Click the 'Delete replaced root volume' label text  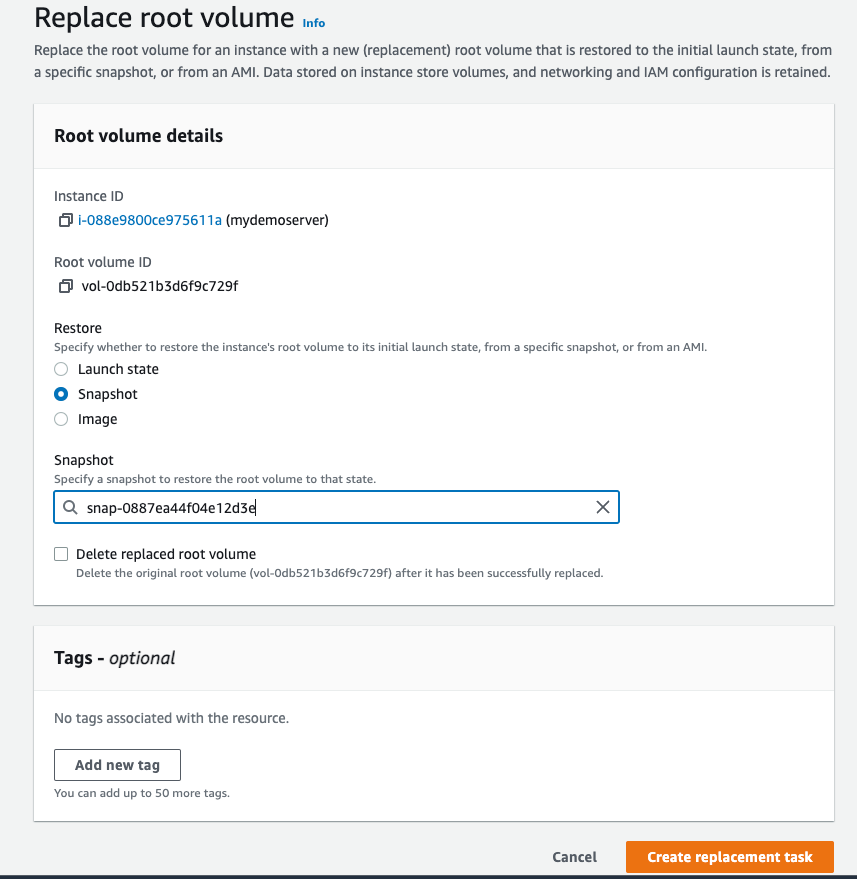click(166, 554)
